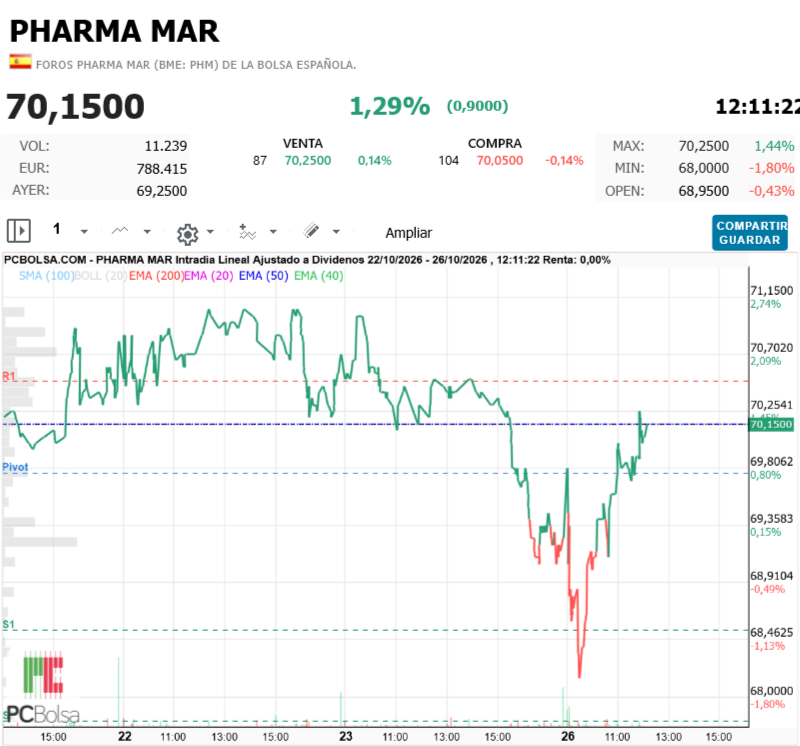The width and height of the screenshot is (800, 746).
Task: Toggle the EMA (20) indicator
Action: pos(209,276)
